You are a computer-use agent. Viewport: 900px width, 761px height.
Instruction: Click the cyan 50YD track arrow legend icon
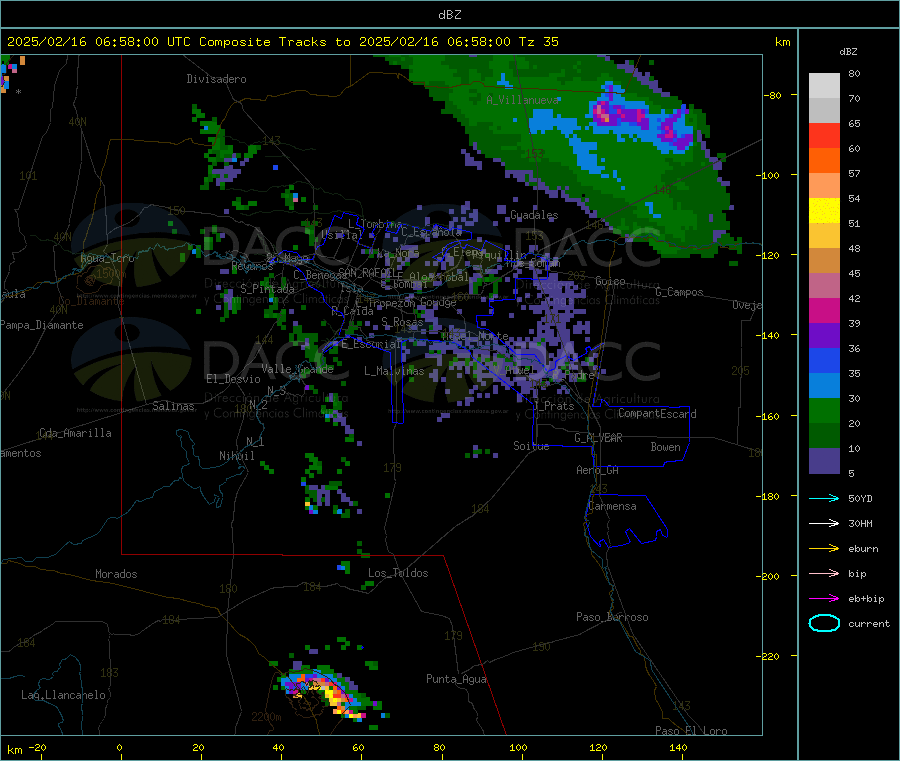(824, 498)
